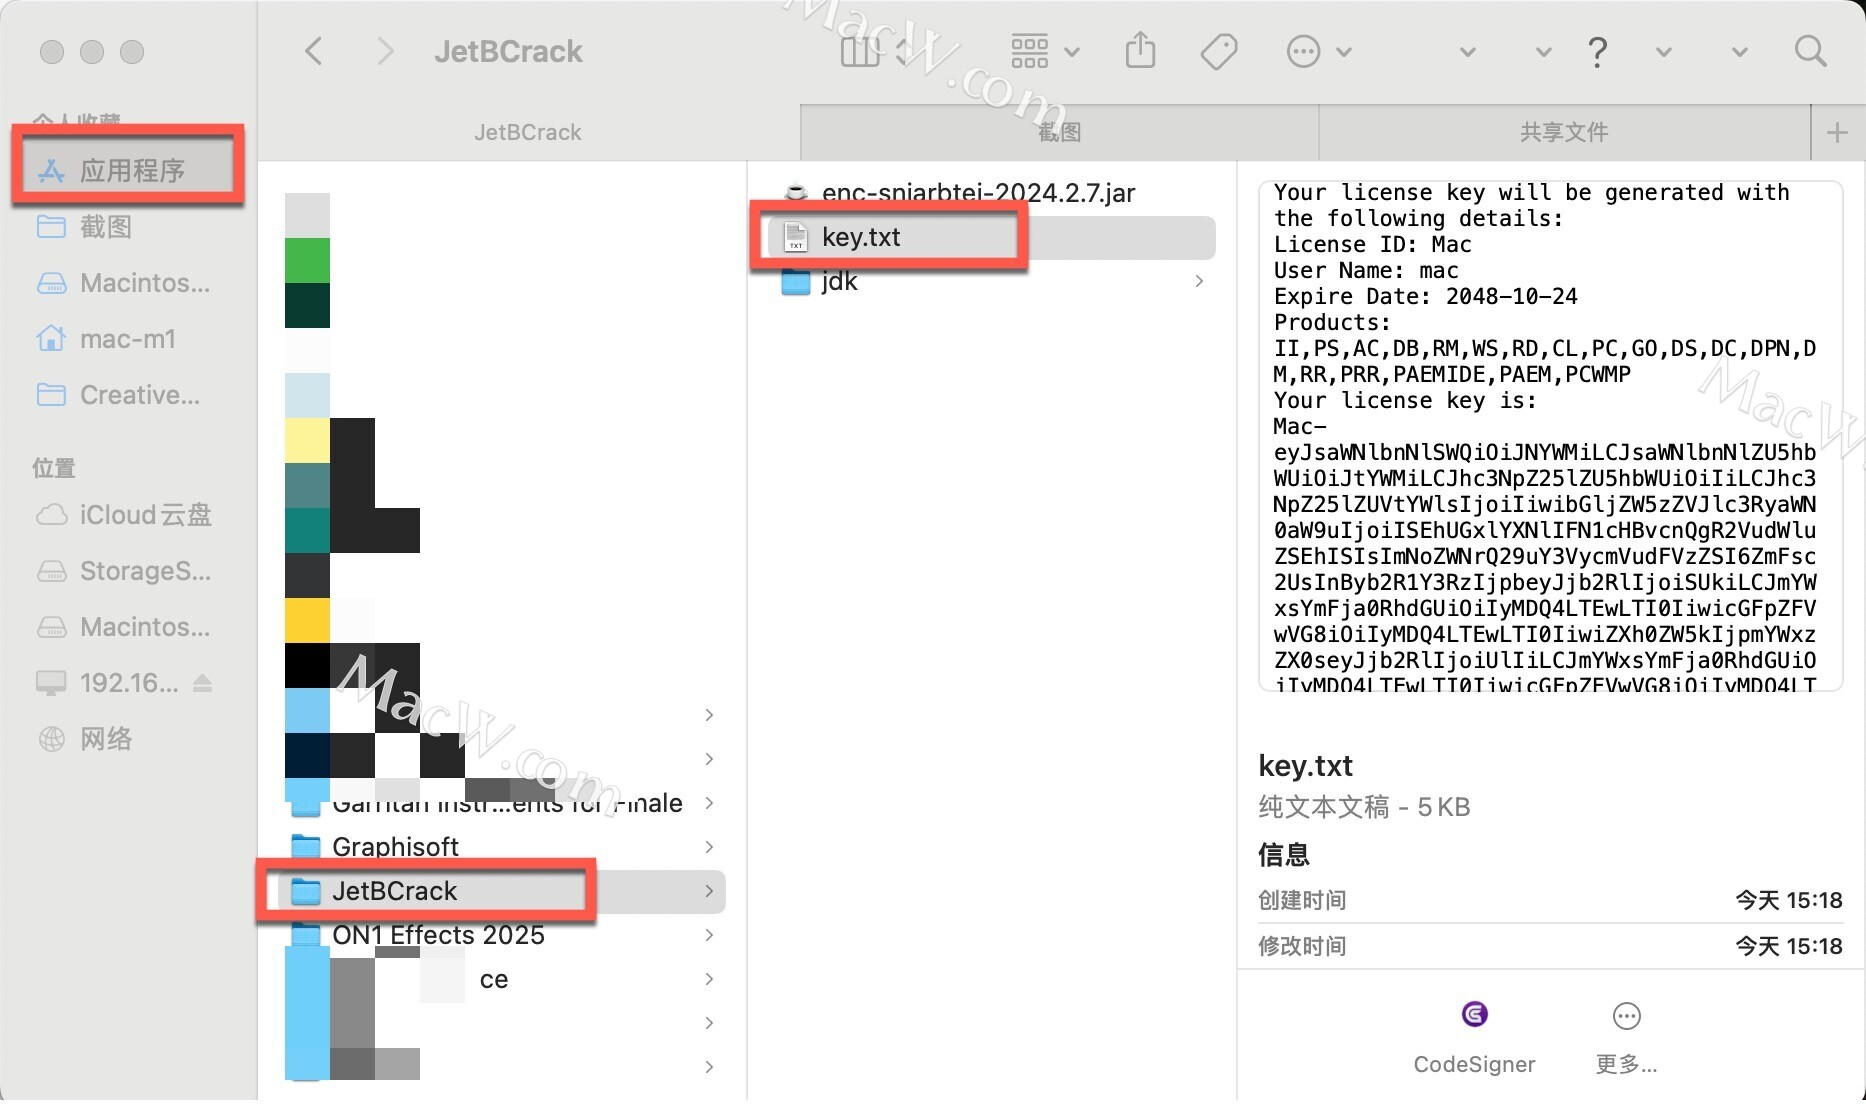
Task: Eject the 192.16... network volume
Action: (x=203, y=683)
